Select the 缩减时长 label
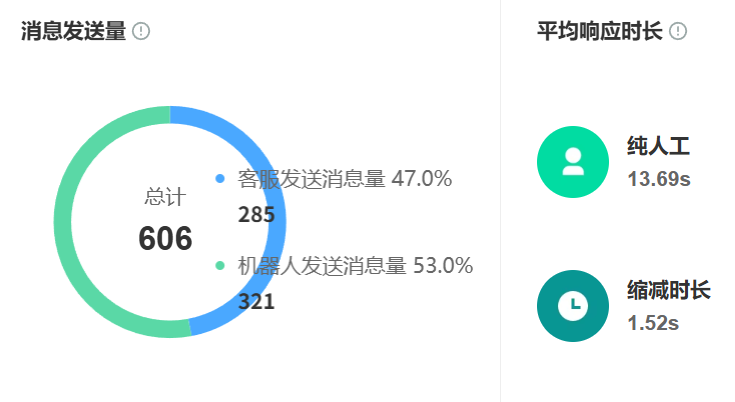This screenshot has height=402, width=735. 668,291
